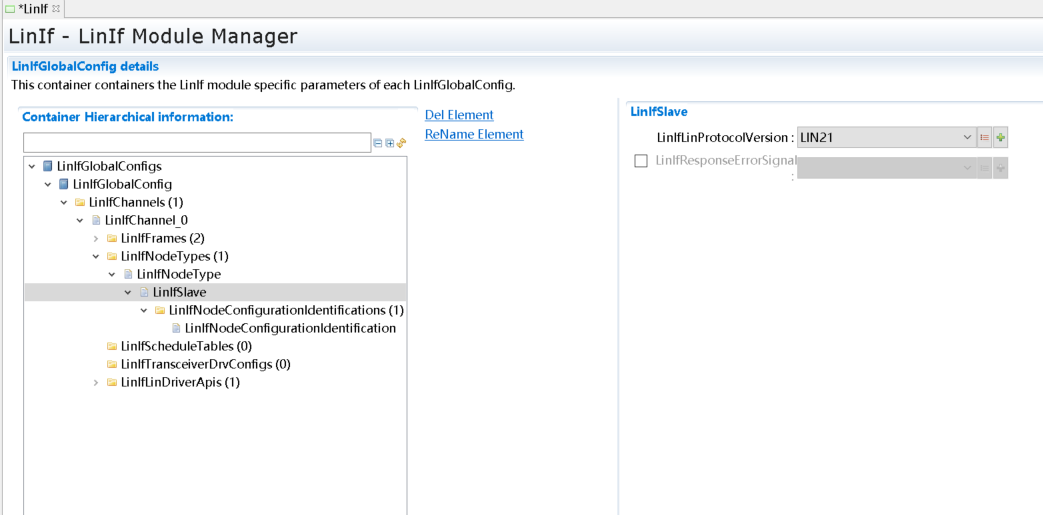The width and height of the screenshot is (1043, 515).
Task: Click the LinIfTransceiverDrvConfigs folder icon
Action: pos(112,364)
